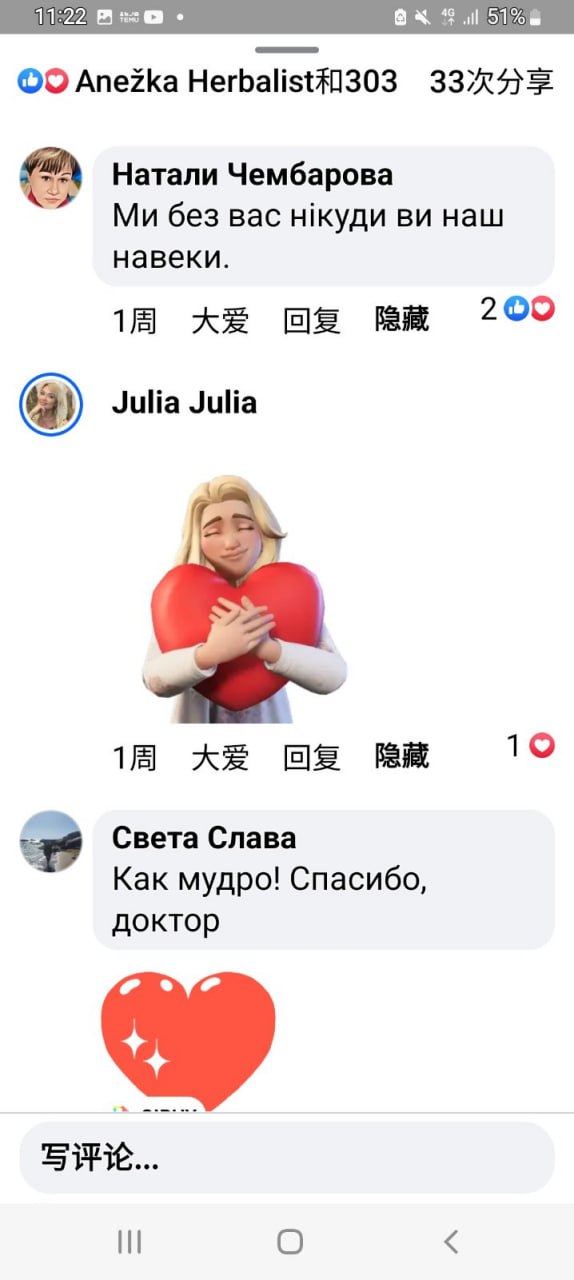This screenshot has height=1280, width=574.
Task: Open the 33次分享 shares list
Action: [x=491, y=81]
